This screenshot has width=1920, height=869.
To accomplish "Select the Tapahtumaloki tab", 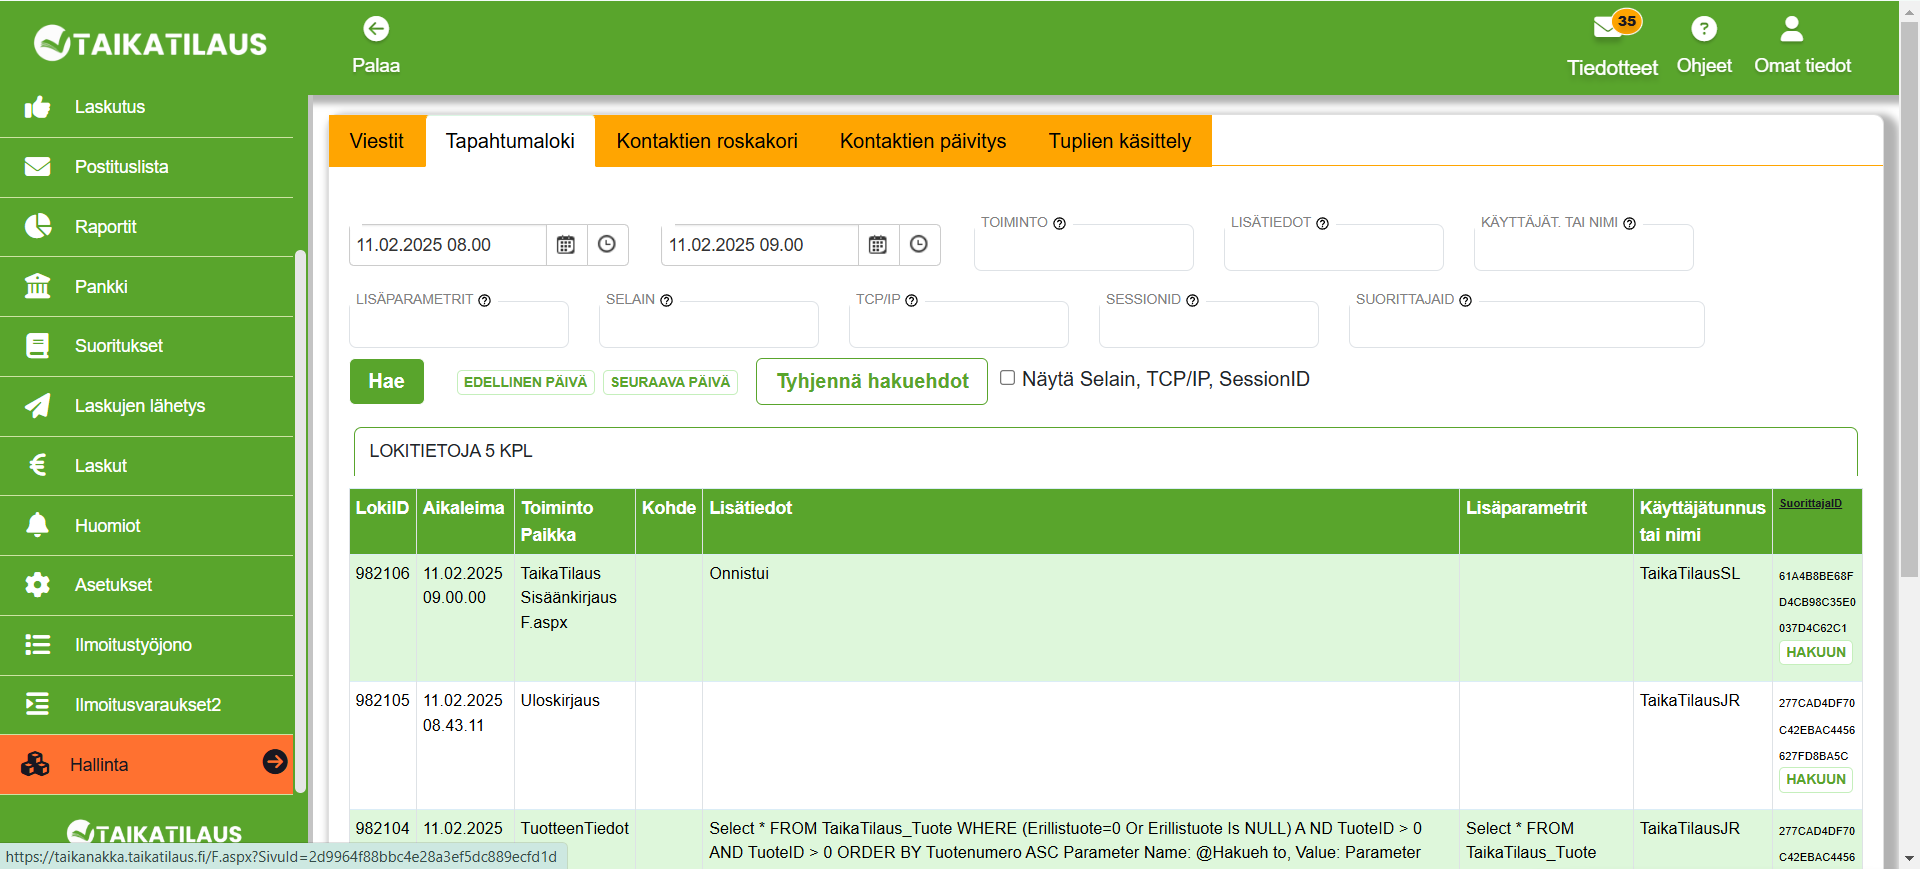I will pos(510,141).
